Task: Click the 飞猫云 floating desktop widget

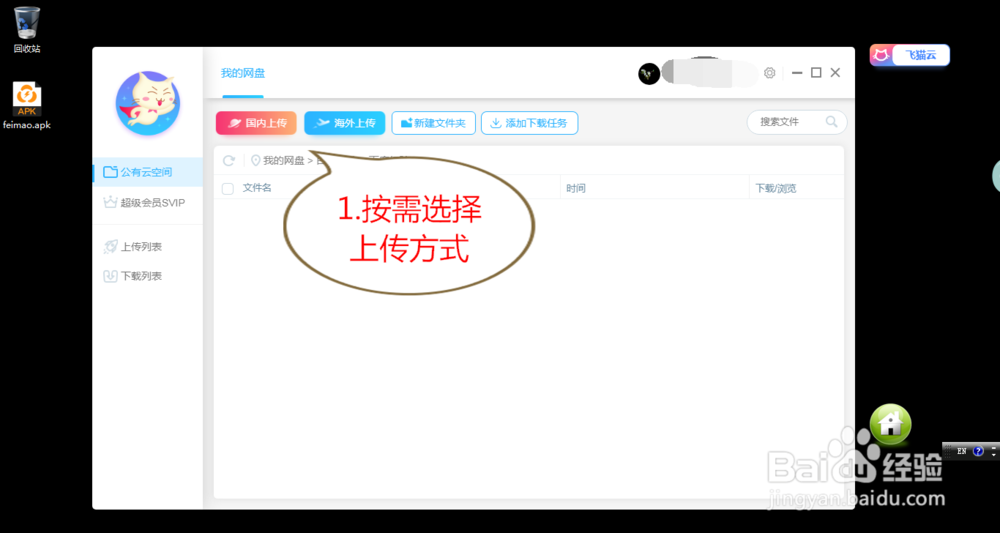Action: coord(909,55)
